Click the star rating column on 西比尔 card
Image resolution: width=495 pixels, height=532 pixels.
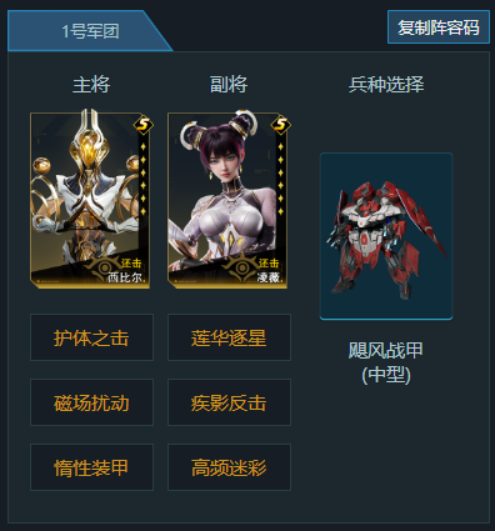point(143,179)
